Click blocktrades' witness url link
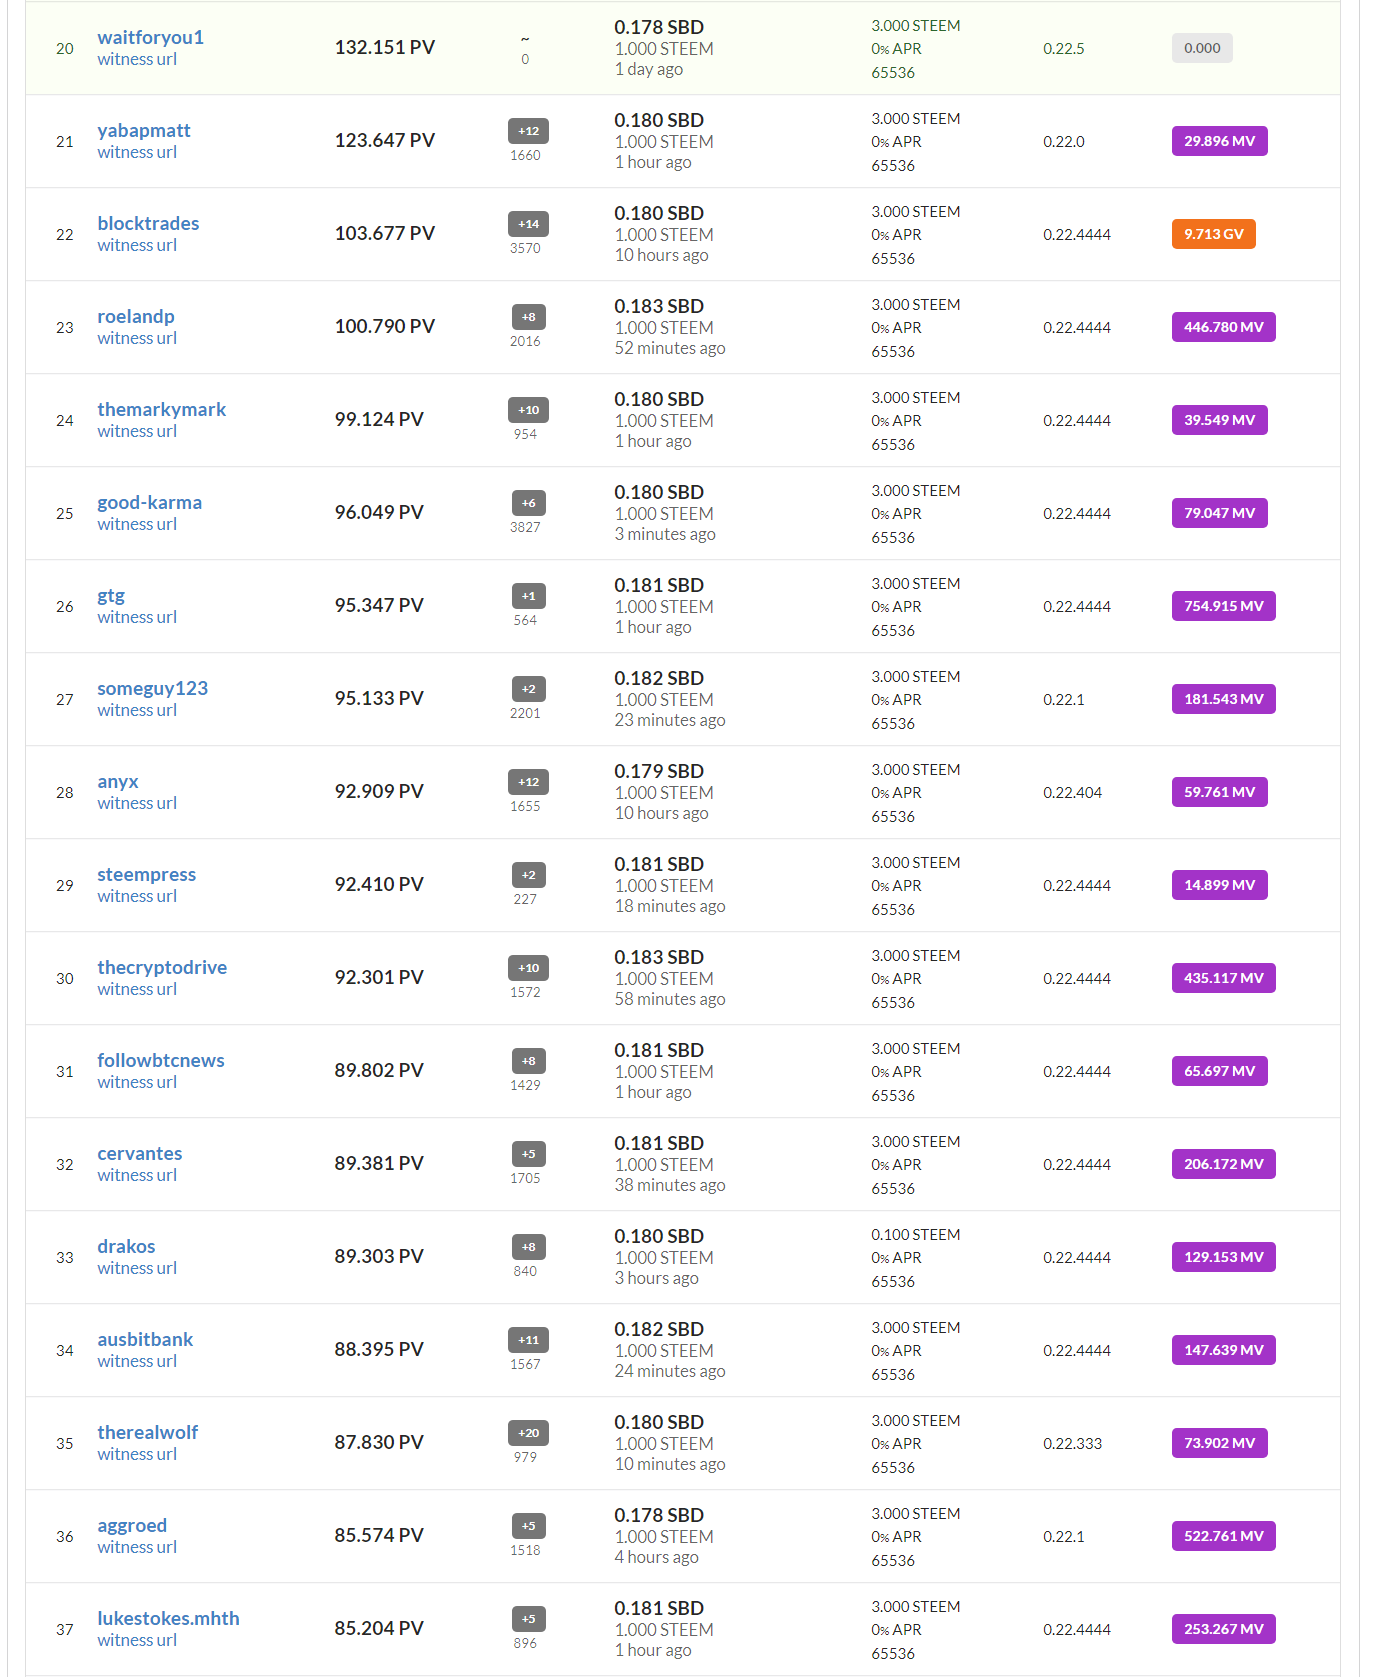This screenshot has width=1381, height=1677. [137, 245]
